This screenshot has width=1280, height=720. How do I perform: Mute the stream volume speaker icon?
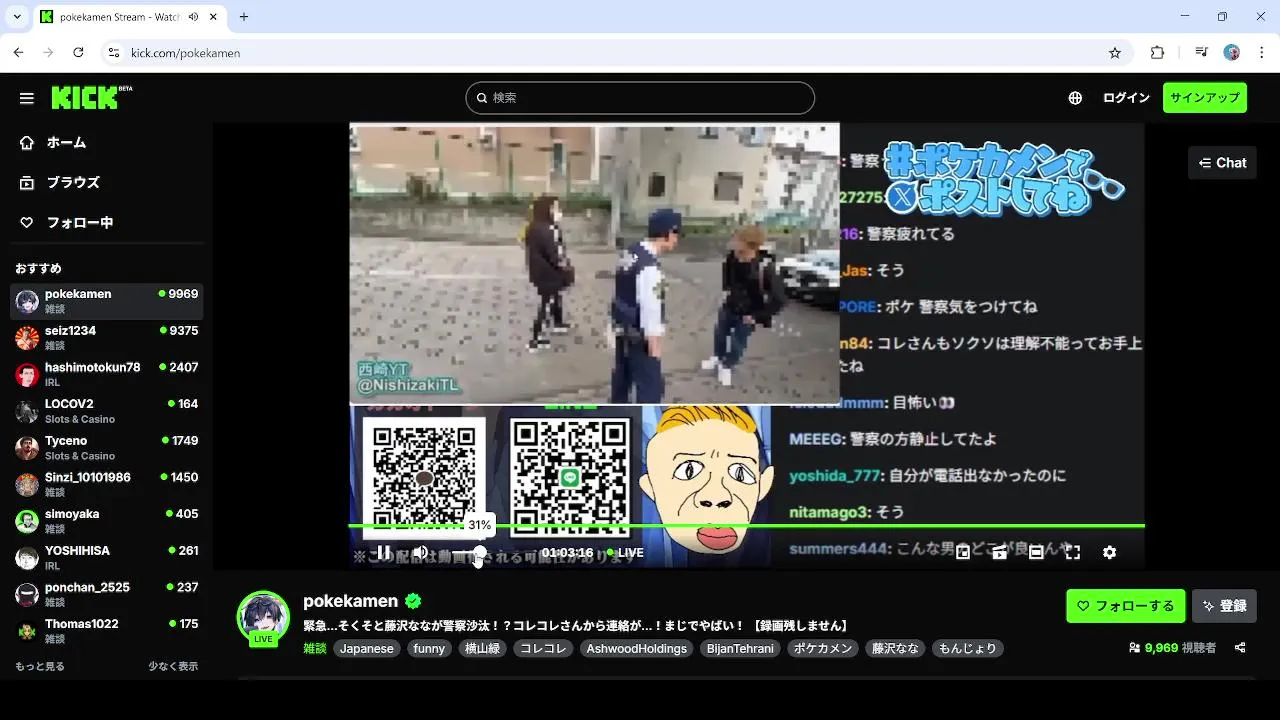[421, 552]
